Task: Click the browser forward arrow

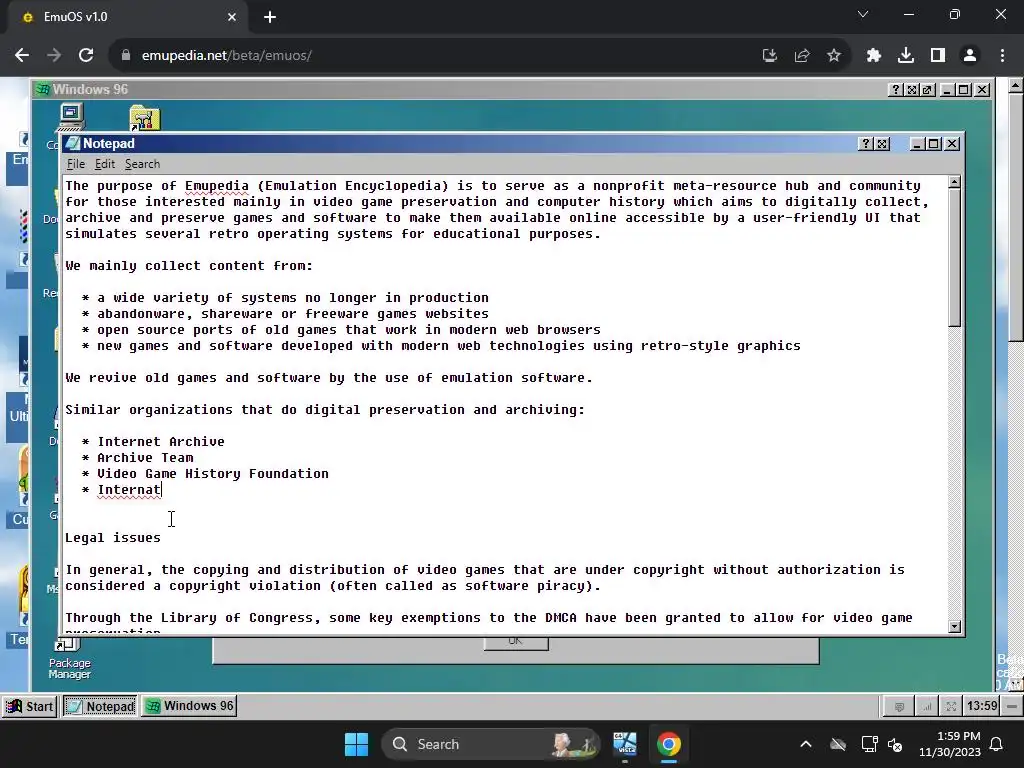Action: [54, 56]
